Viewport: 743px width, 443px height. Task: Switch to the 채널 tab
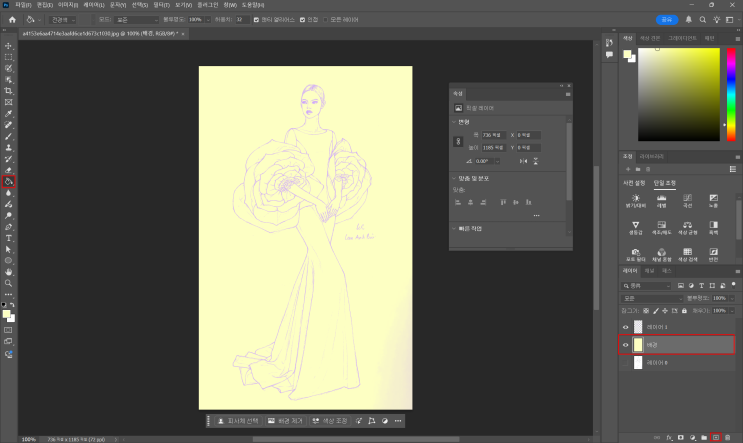[x=649, y=271]
